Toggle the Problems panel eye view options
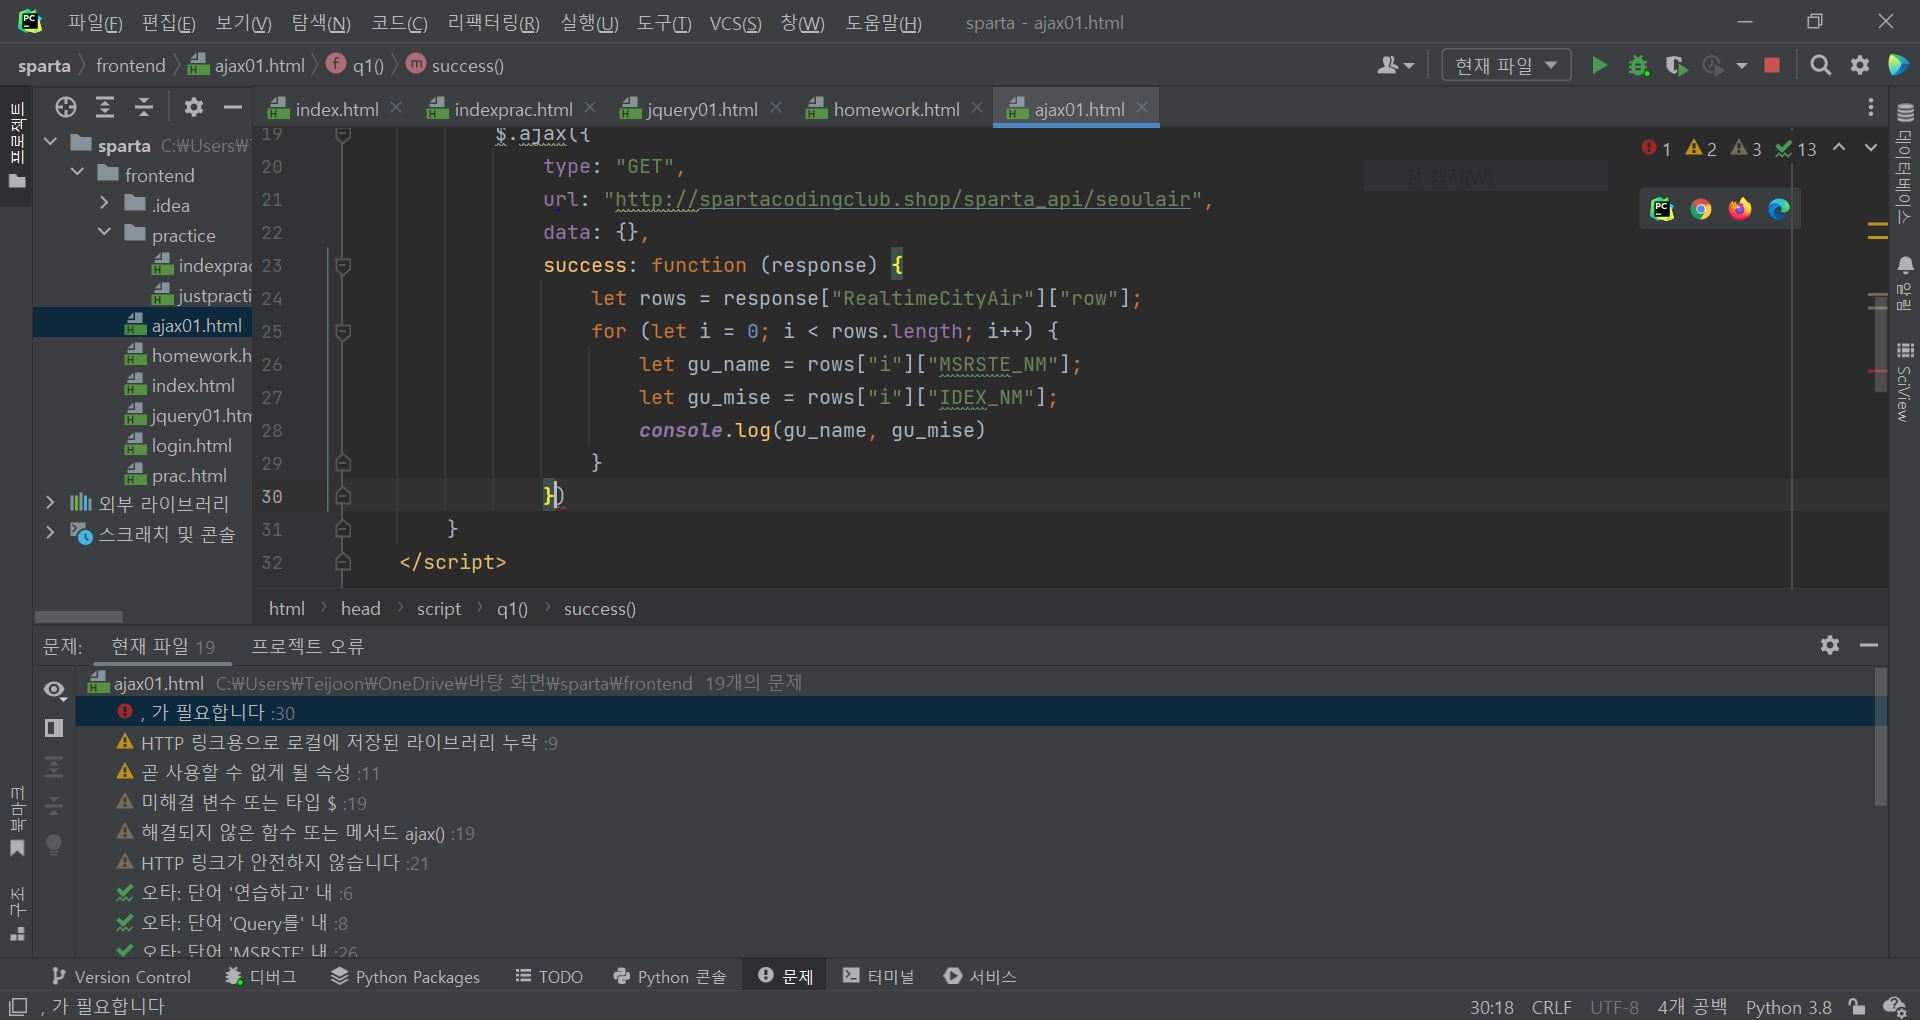Screen dimensions: 1920x1020 pos(55,690)
